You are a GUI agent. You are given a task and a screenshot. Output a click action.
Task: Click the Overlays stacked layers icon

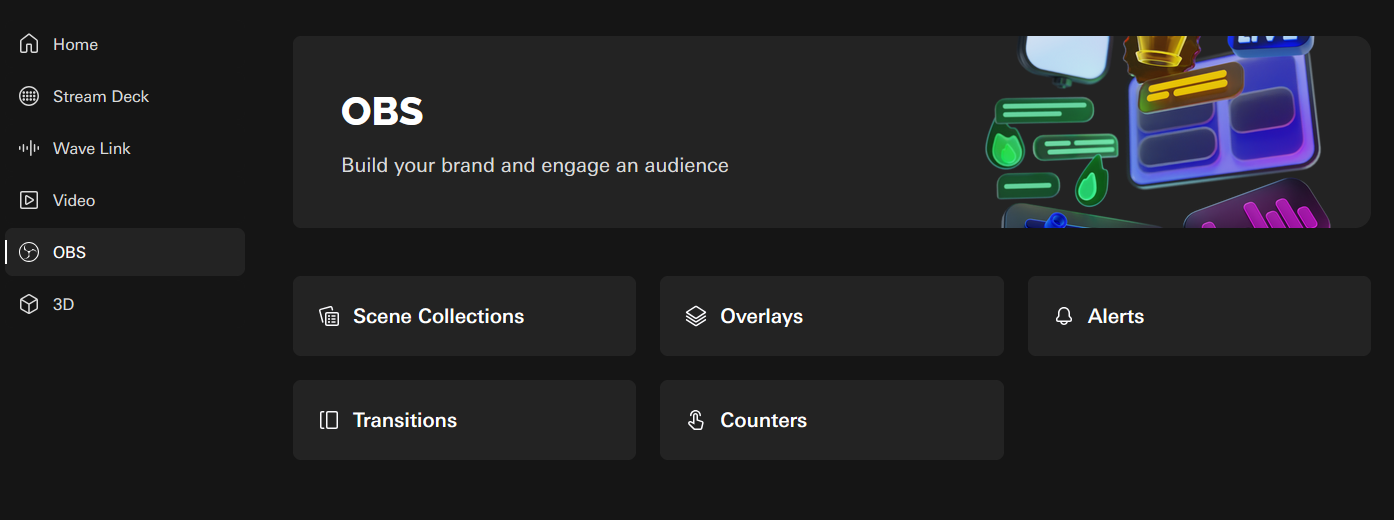[696, 316]
